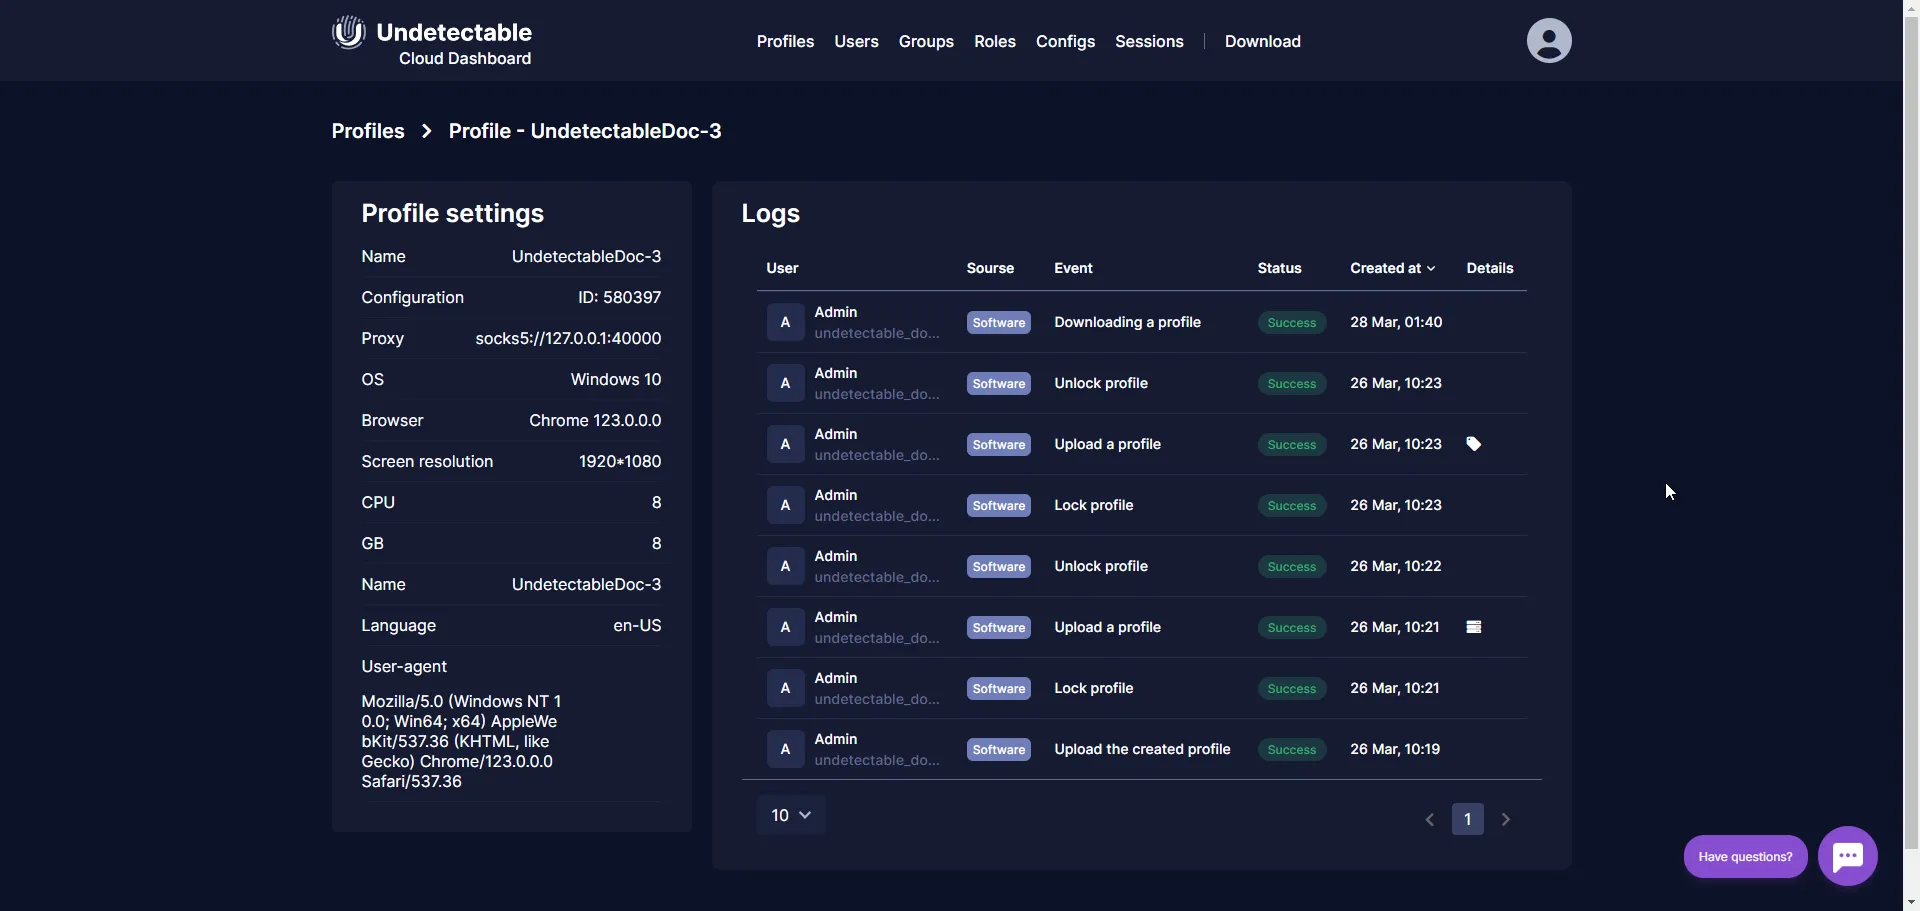1920x911 pixels.
Task: Click the Sourse column header
Action: (x=990, y=268)
